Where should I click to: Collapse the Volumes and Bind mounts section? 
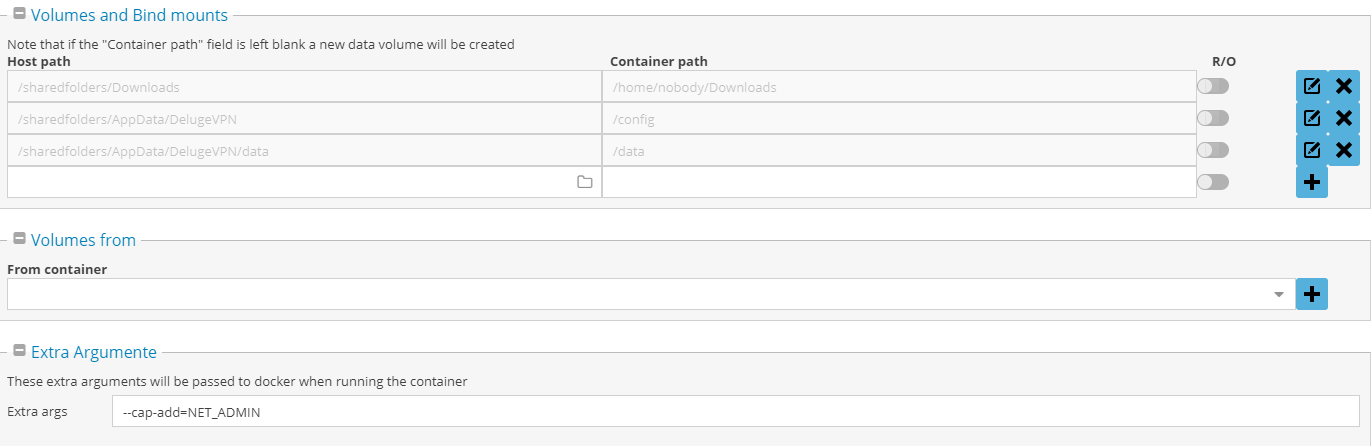[19, 15]
